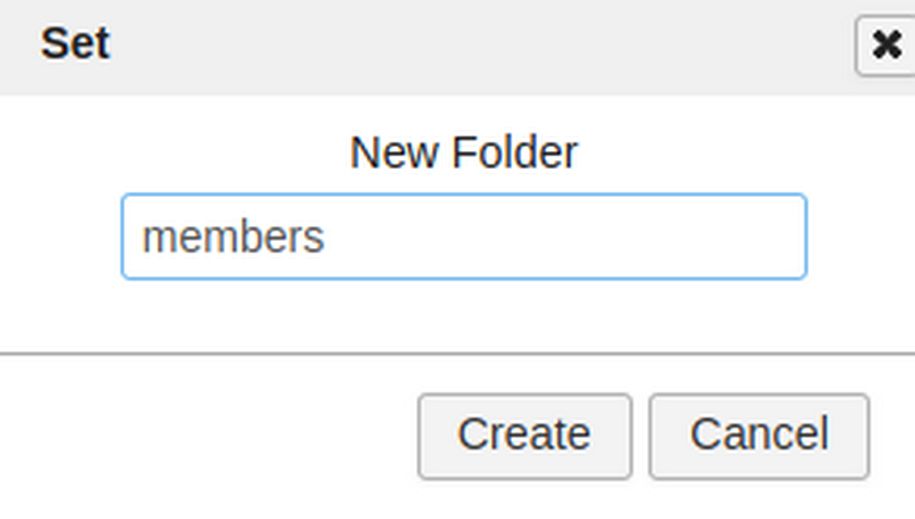
Task: Confirm folder creation with Create
Action: pos(524,435)
